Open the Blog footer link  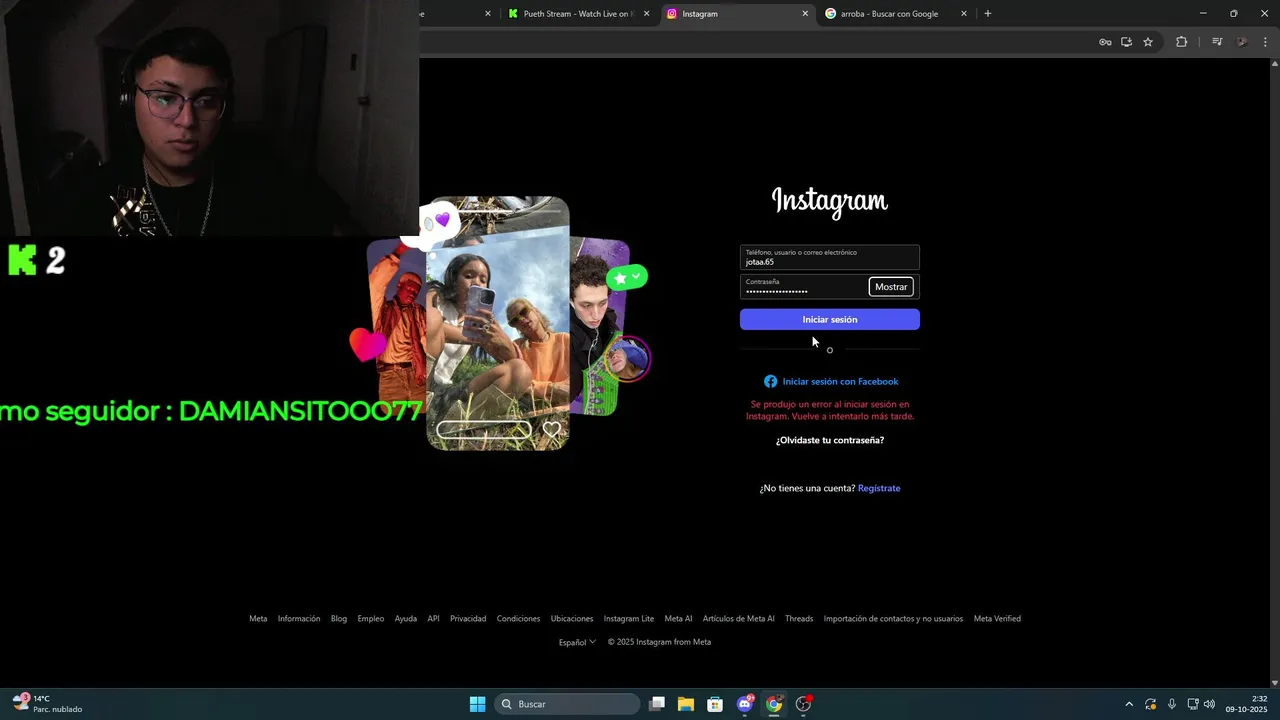[x=339, y=618]
